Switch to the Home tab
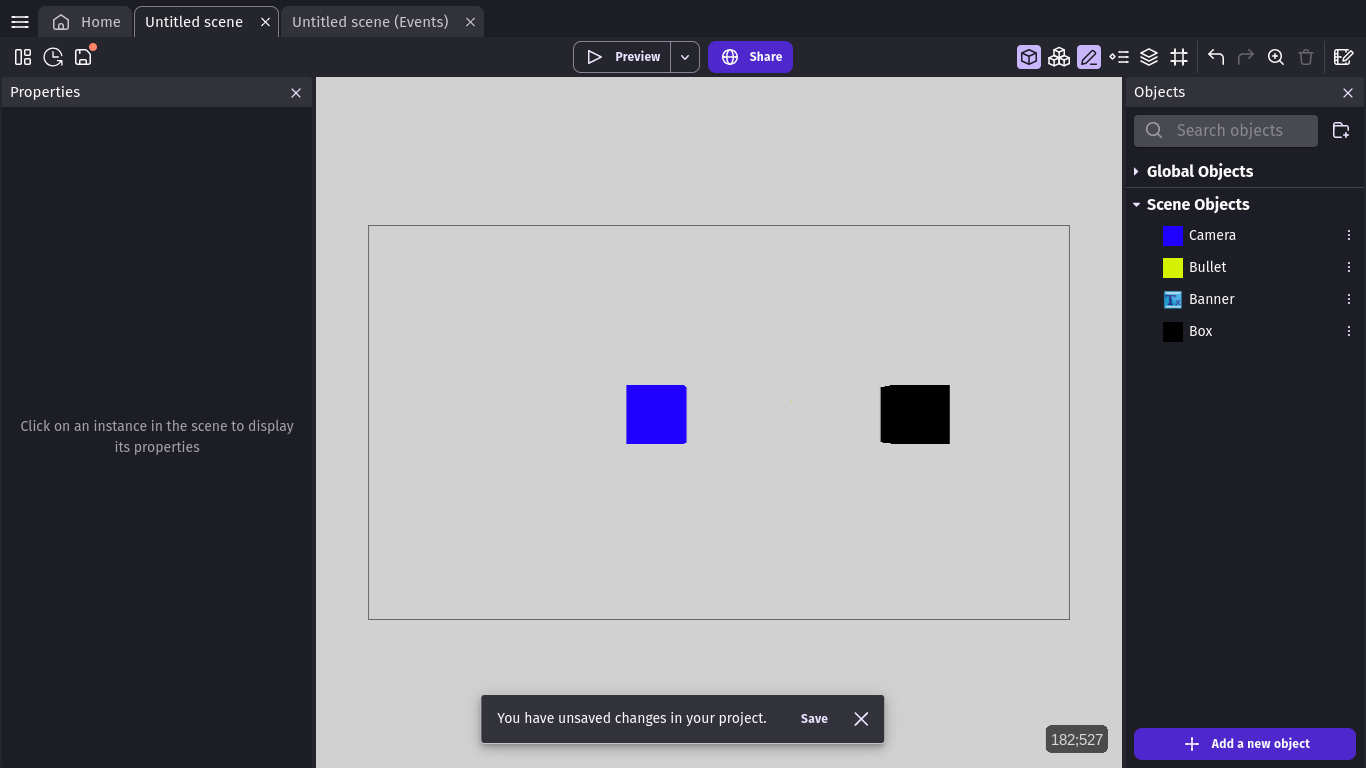 86,22
